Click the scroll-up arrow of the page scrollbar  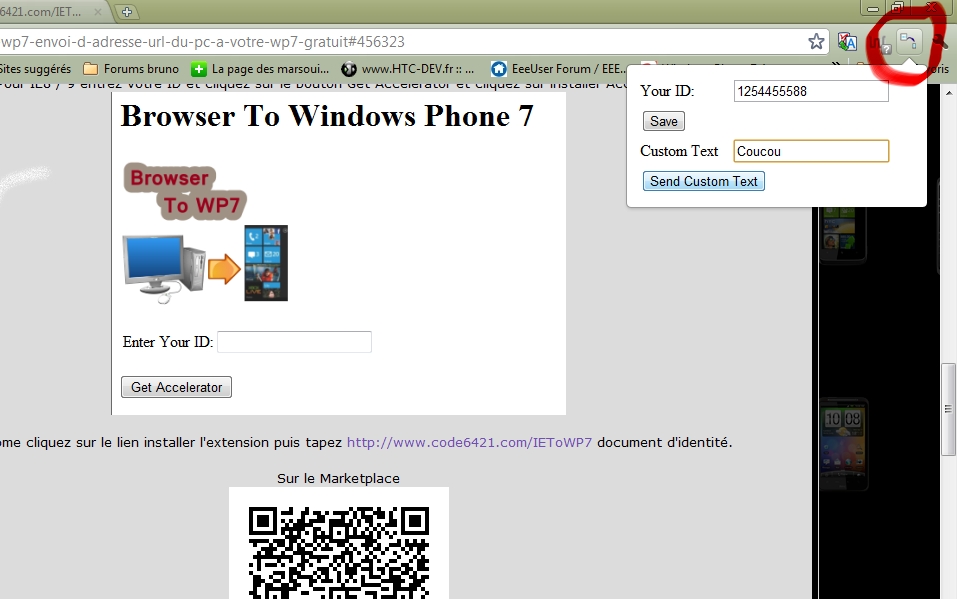click(948, 93)
